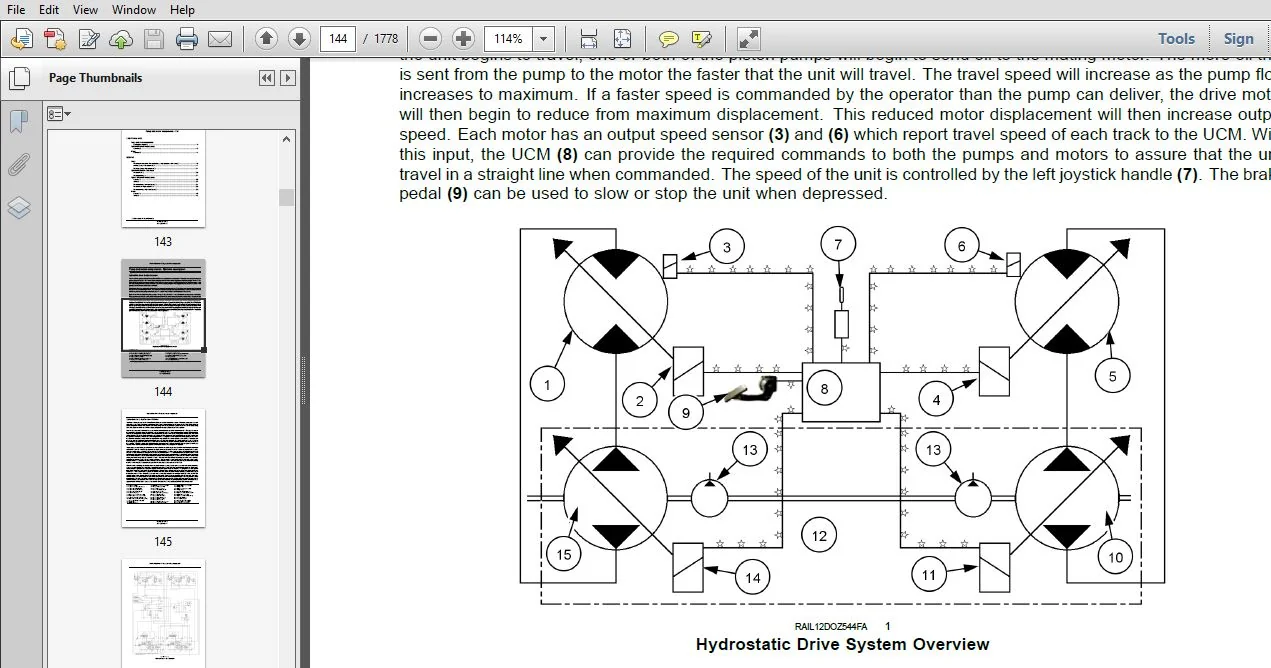This screenshot has height=668, width=1271.
Task: Zoom out with the minus button
Action: (x=431, y=39)
